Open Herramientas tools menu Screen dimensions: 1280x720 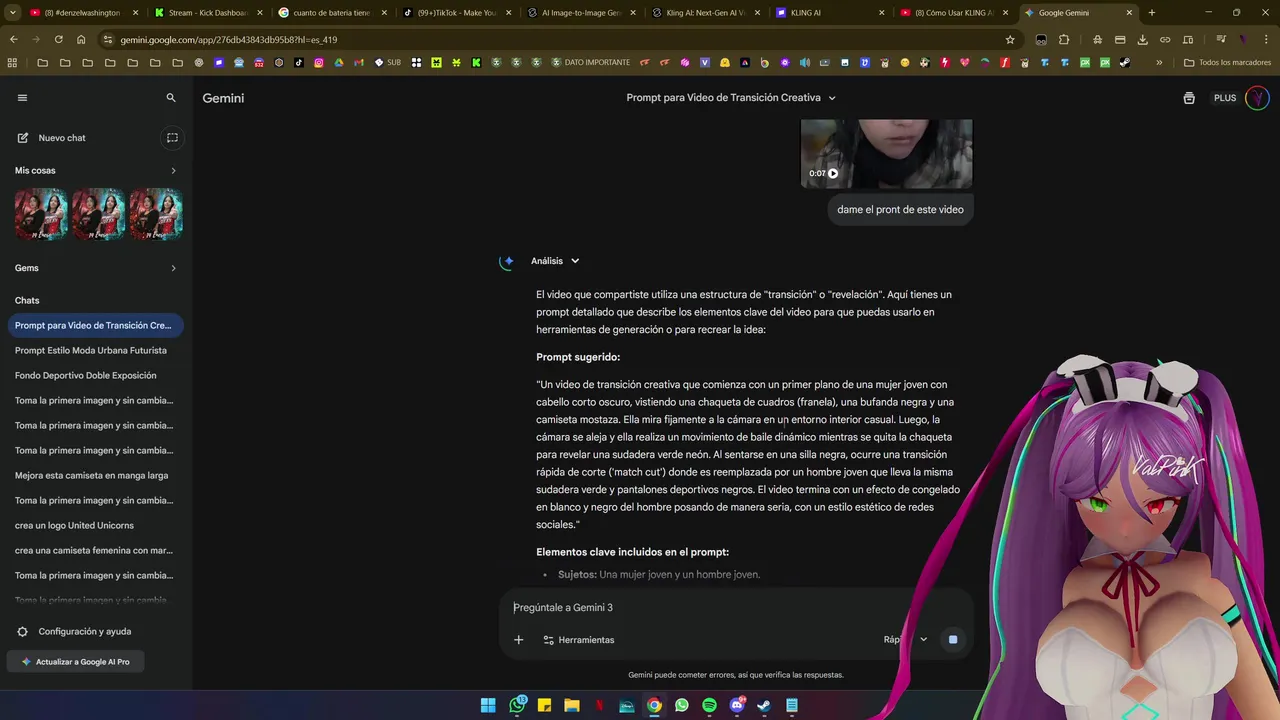point(578,640)
